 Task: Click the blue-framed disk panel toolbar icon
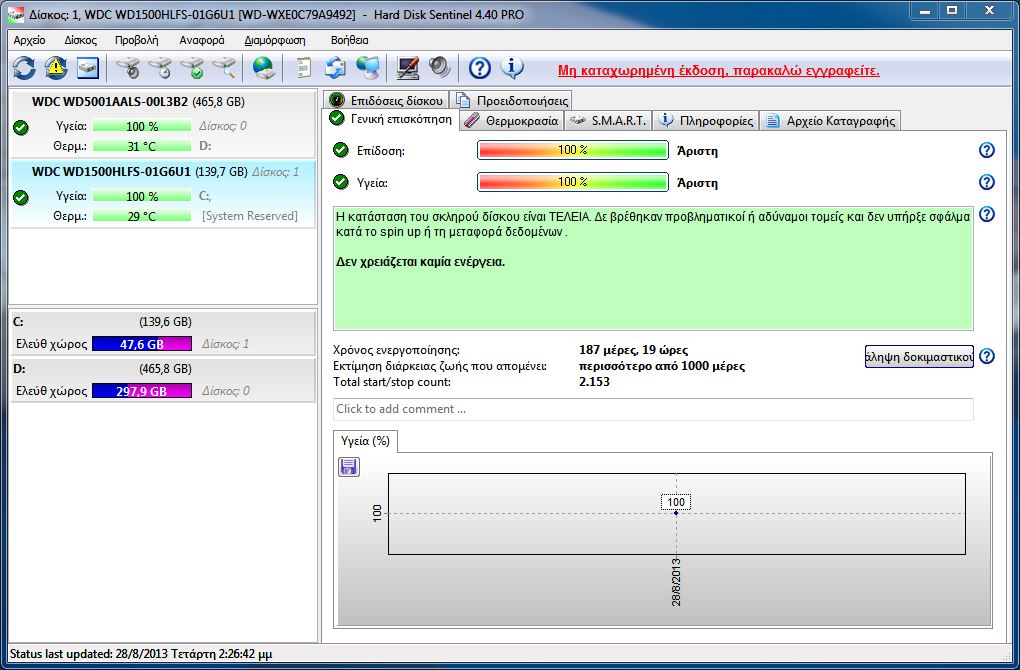88,68
